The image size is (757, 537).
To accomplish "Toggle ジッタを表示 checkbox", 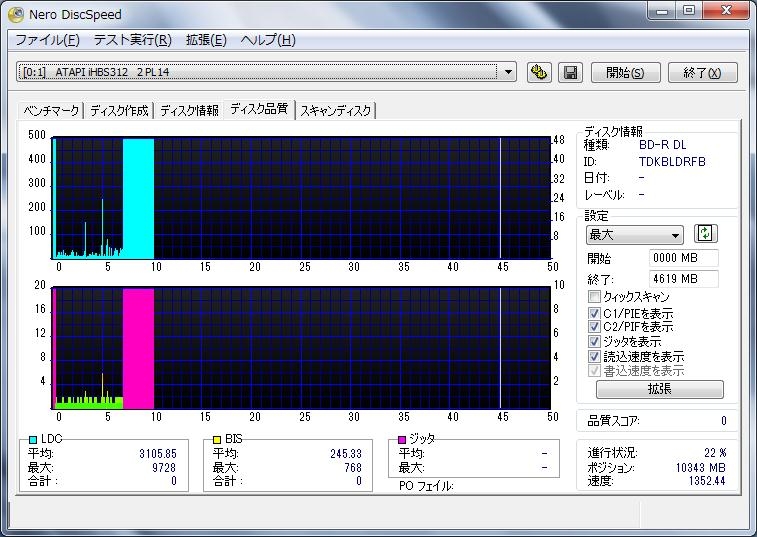I will click(594, 341).
